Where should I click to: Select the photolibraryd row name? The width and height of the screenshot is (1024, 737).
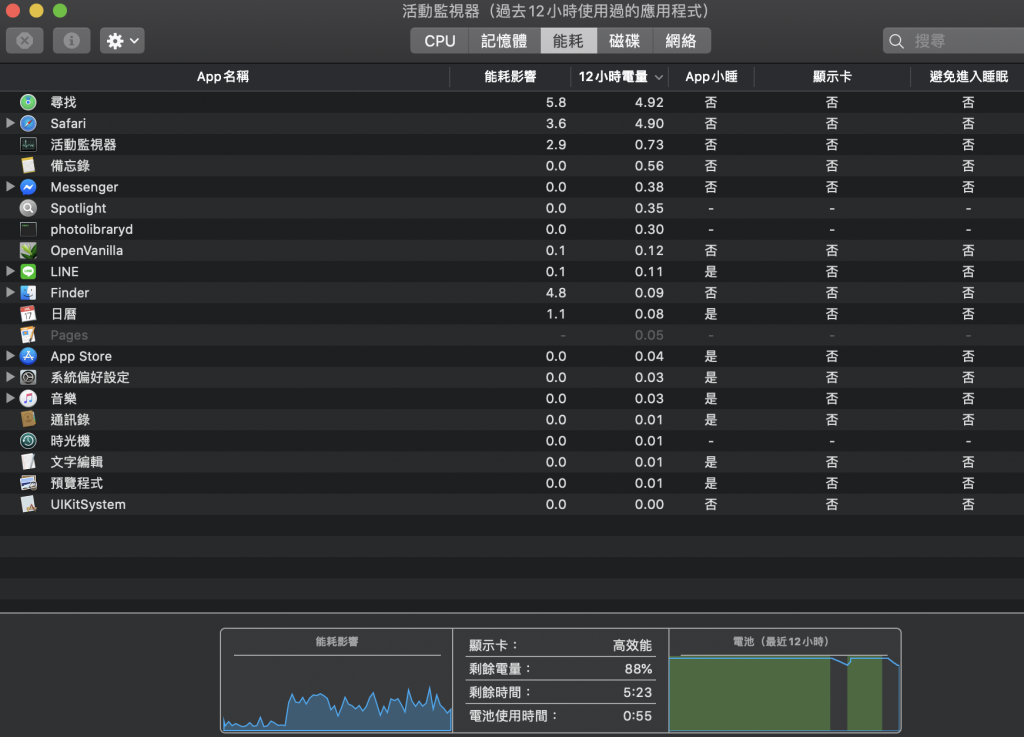pos(91,230)
